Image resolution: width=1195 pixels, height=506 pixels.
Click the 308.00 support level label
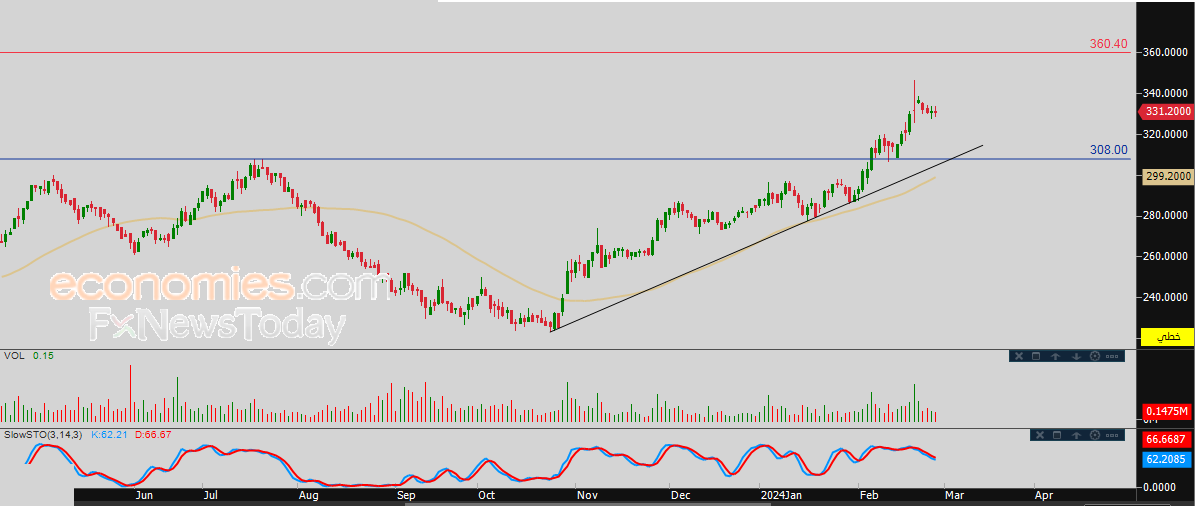(1109, 150)
